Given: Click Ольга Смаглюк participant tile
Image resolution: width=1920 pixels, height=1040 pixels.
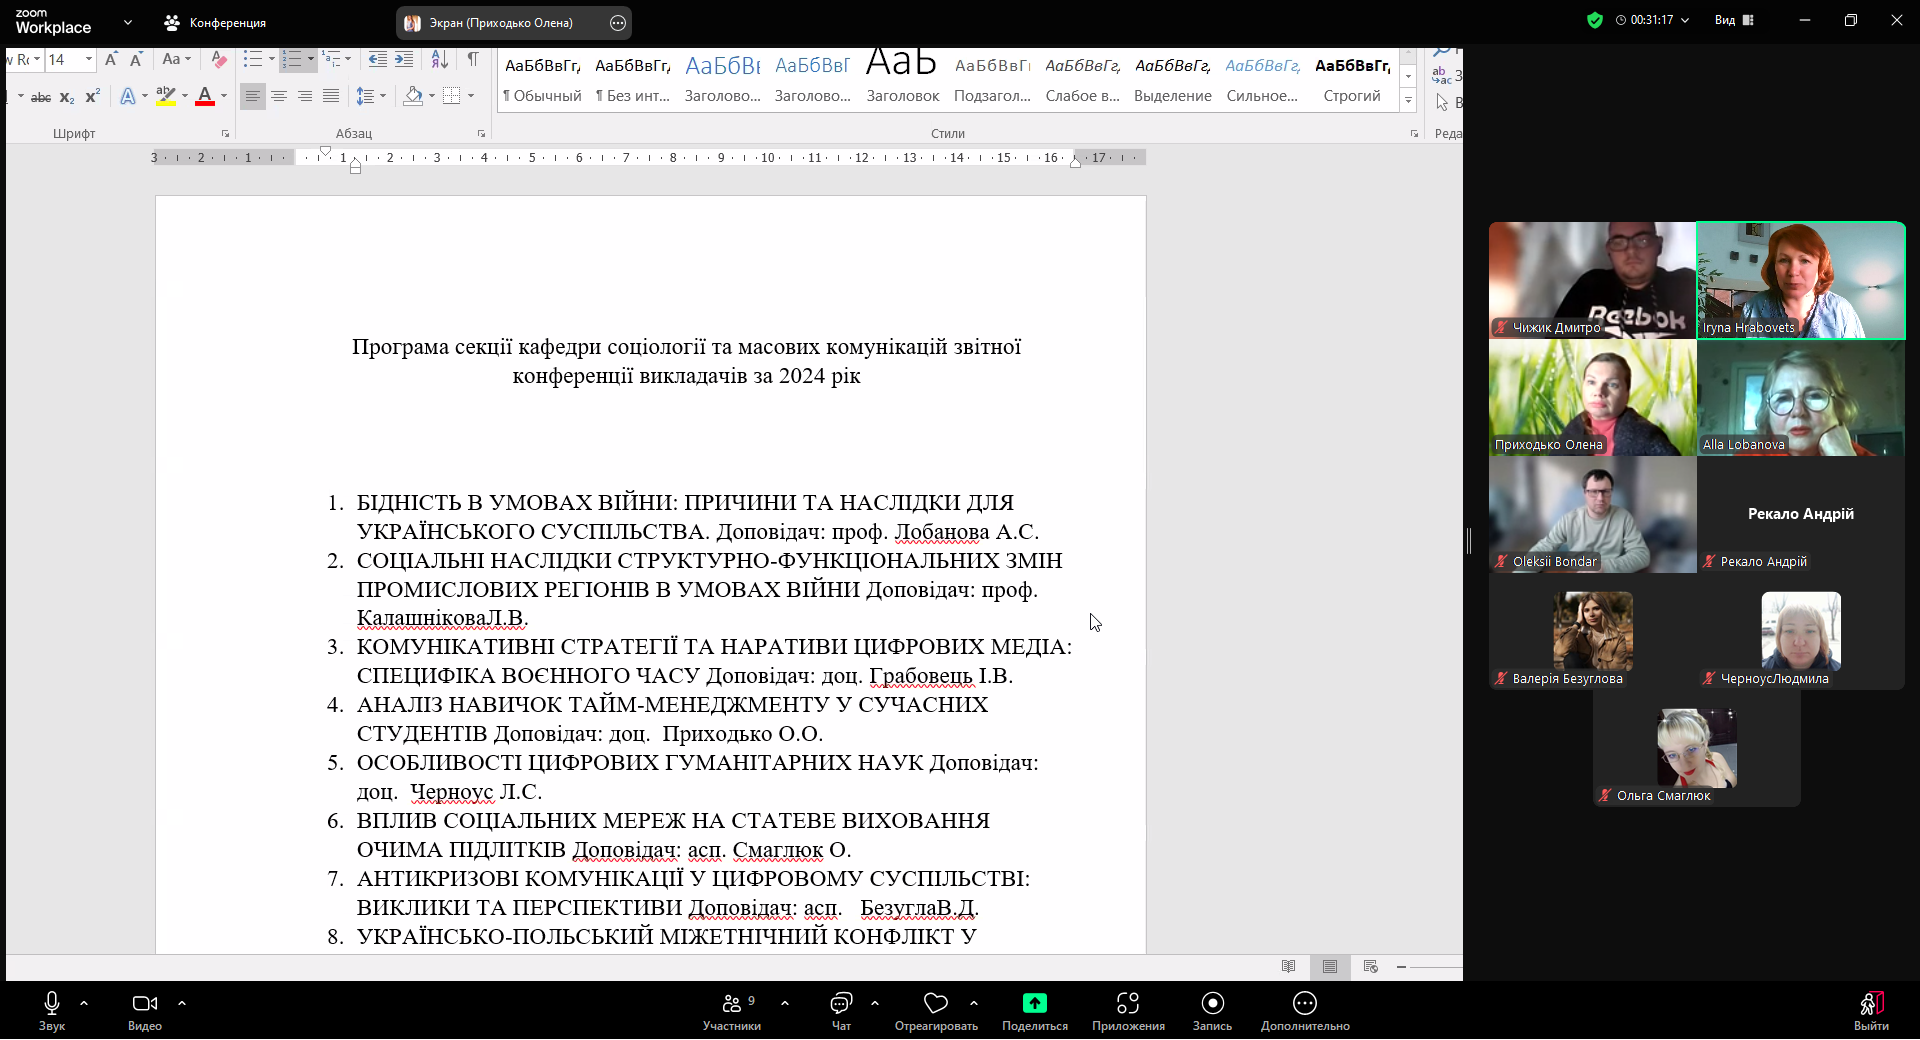Looking at the screenshot, I should click(x=1697, y=749).
